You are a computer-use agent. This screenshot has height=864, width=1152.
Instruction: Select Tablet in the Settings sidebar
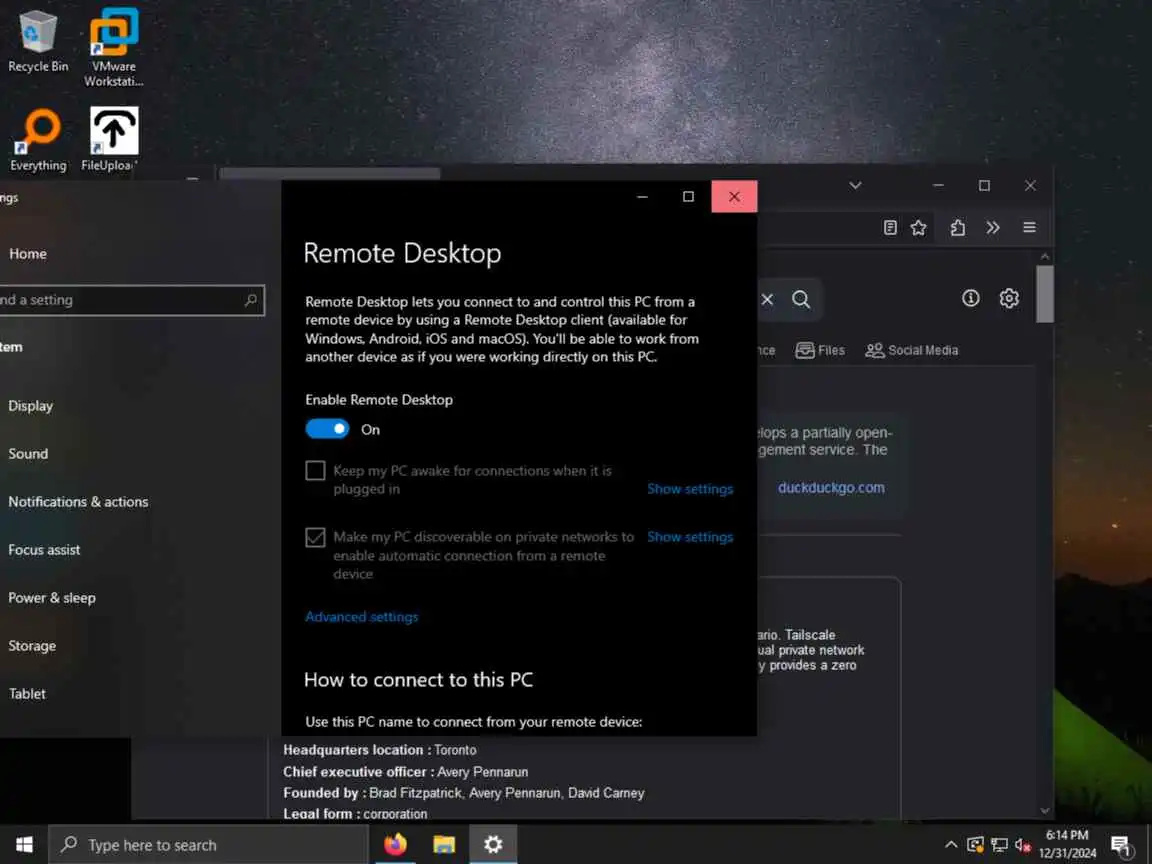[27, 694]
